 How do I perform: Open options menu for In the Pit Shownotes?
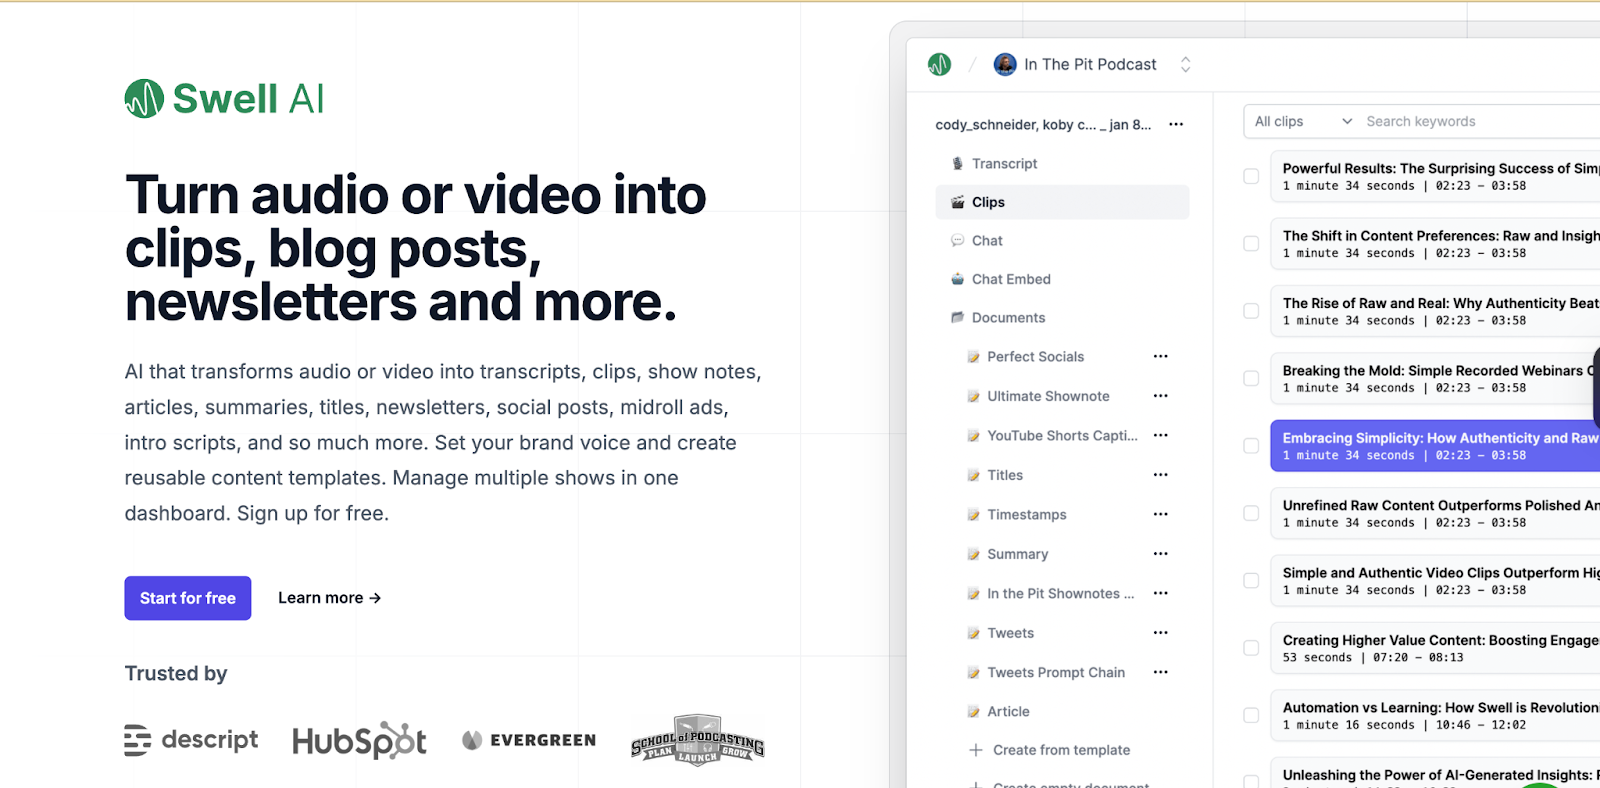point(1160,594)
